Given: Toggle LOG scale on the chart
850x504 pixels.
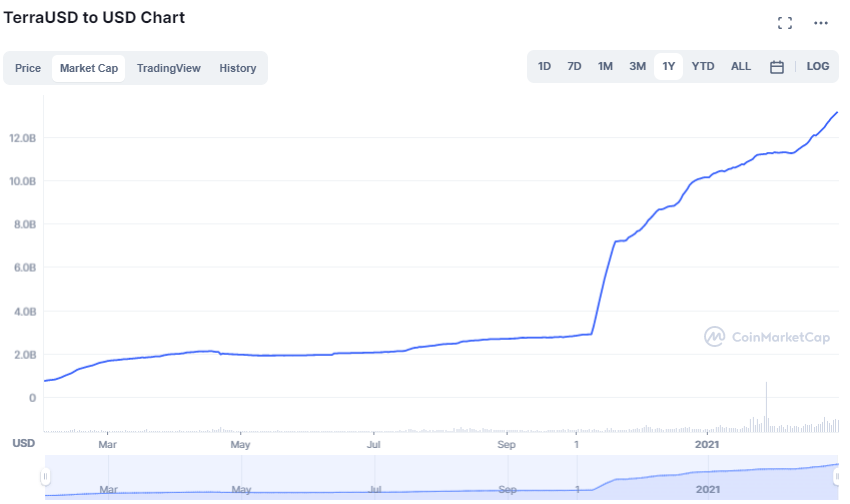Looking at the screenshot, I should [817, 66].
